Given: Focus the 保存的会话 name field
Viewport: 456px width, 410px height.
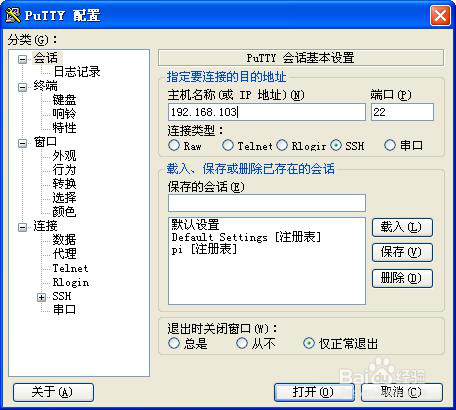Looking at the screenshot, I should (x=267, y=203).
